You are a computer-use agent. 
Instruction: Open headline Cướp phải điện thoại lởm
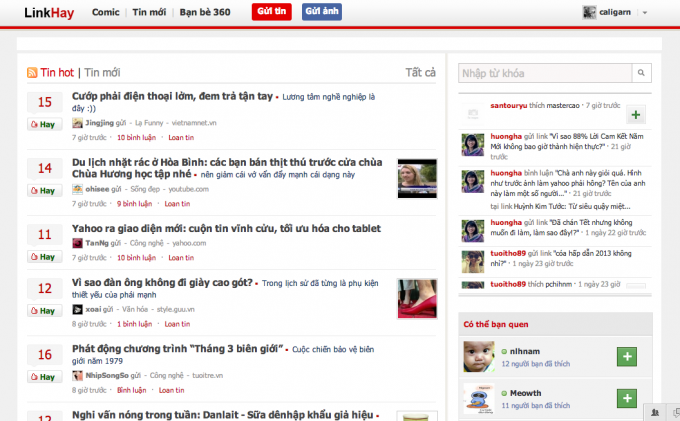pos(172,96)
